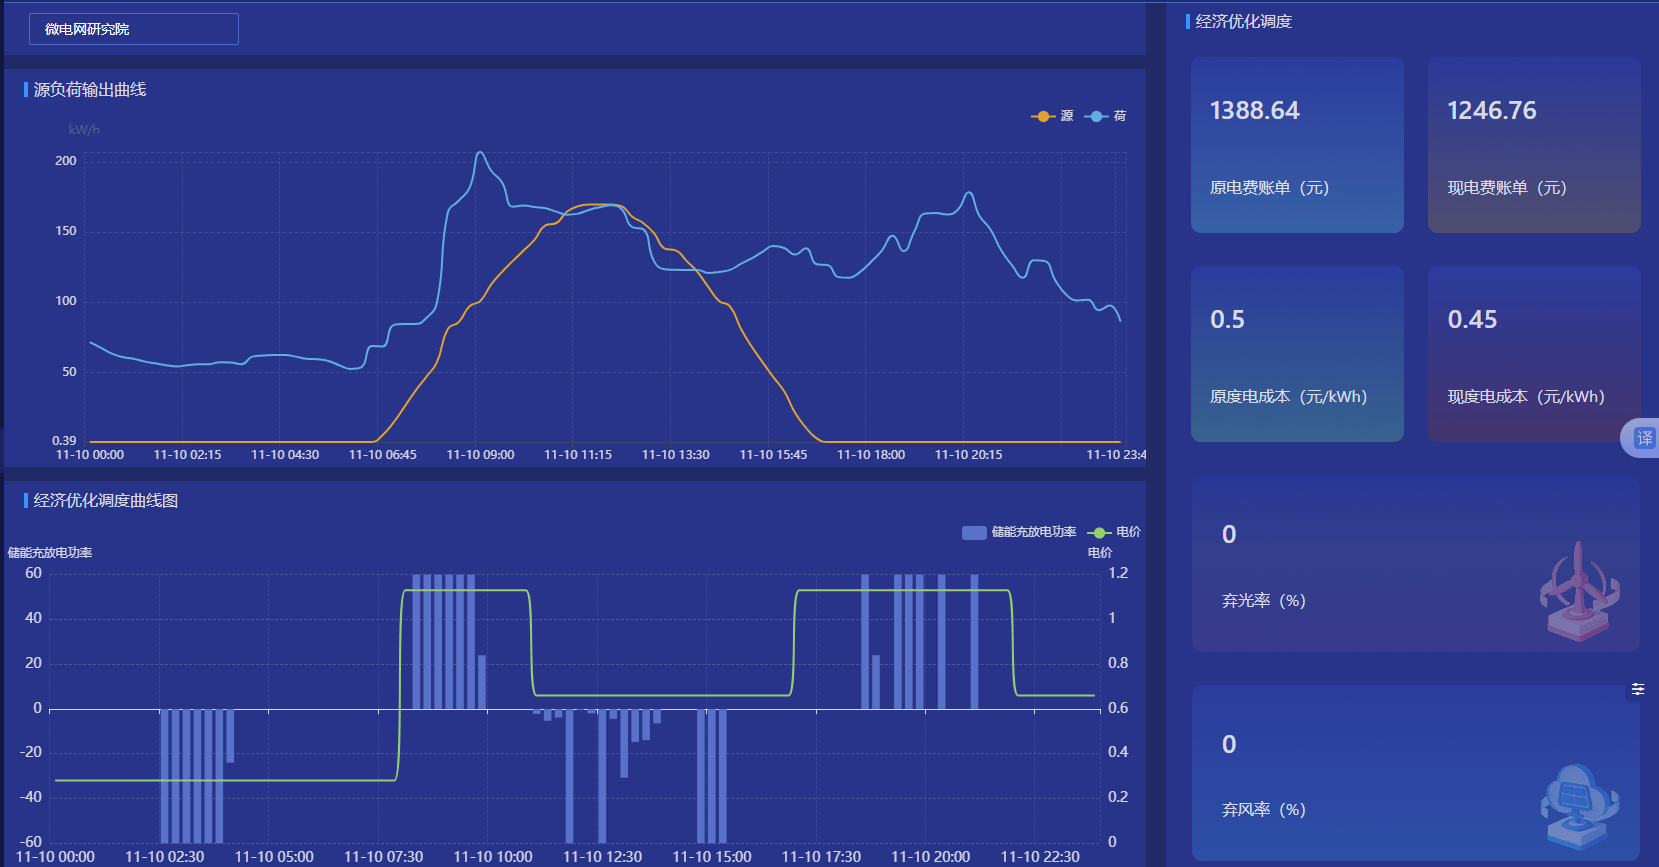1659x867 pixels.
Task: Click the 11-10 09:00 label on top chart axis
Action: (480, 455)
